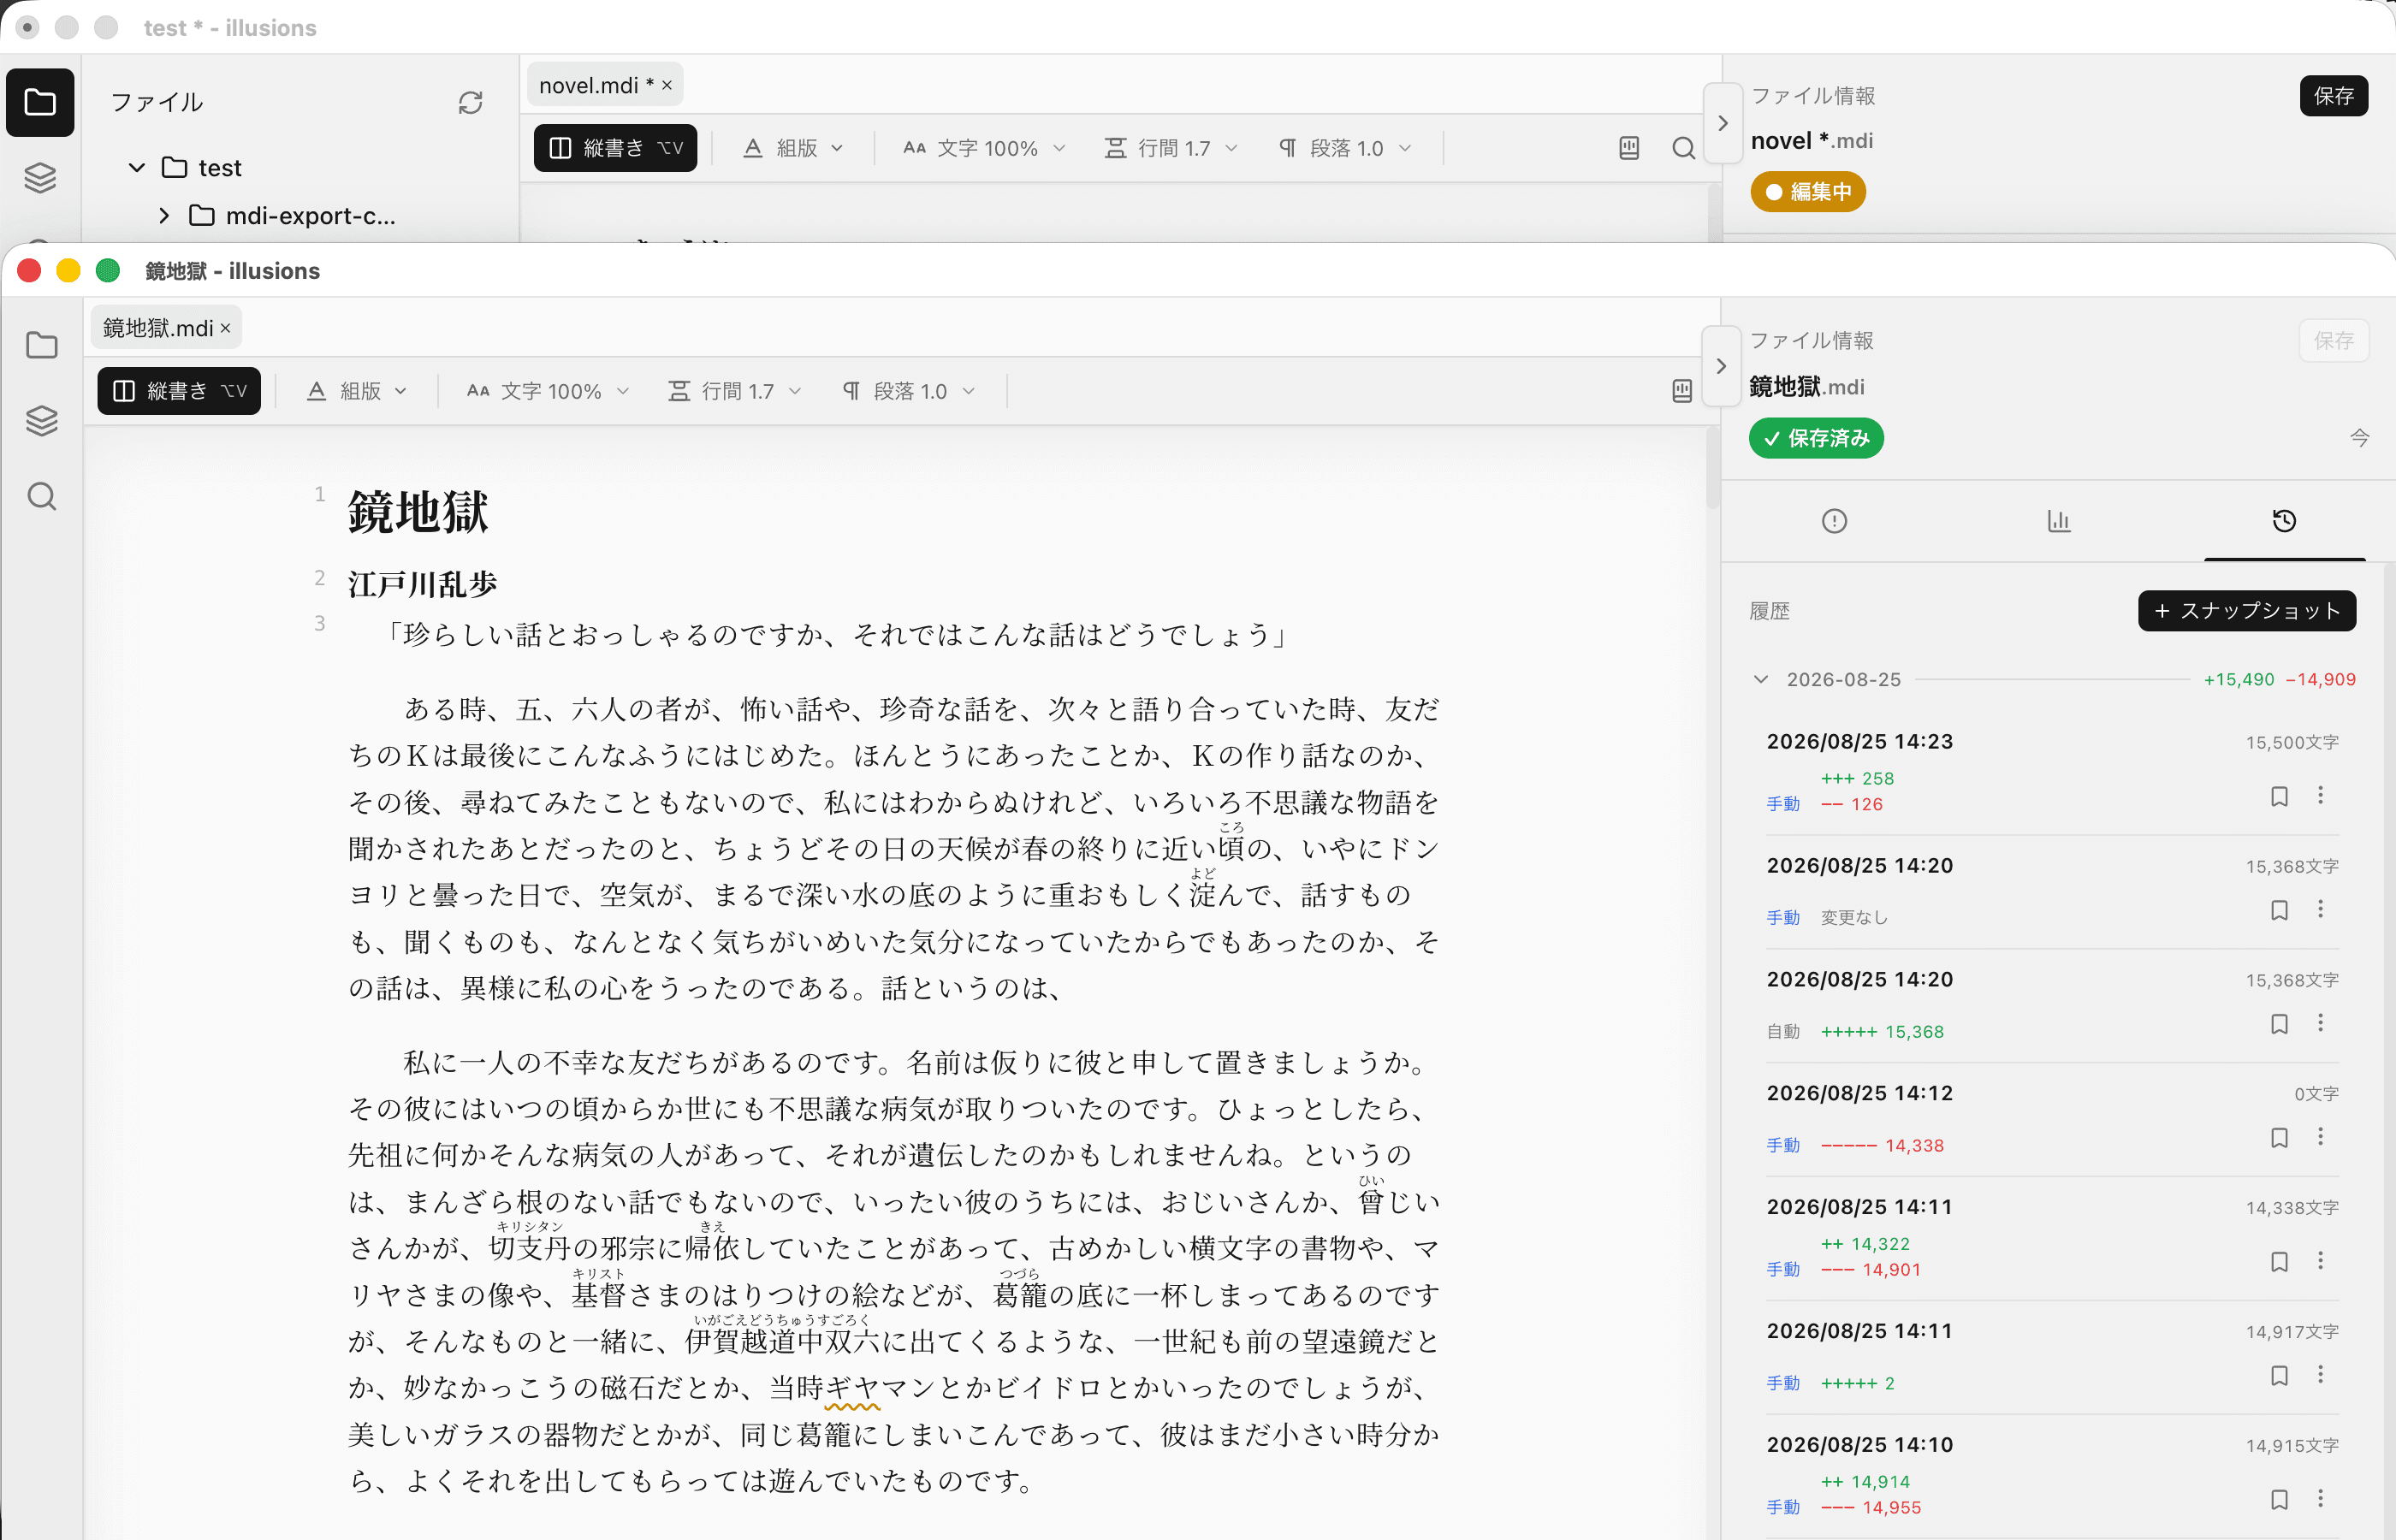Open the files sidebar icon in 鏡地獄 window
Screen dimensions: 2396x1540
tap(41, 346)
